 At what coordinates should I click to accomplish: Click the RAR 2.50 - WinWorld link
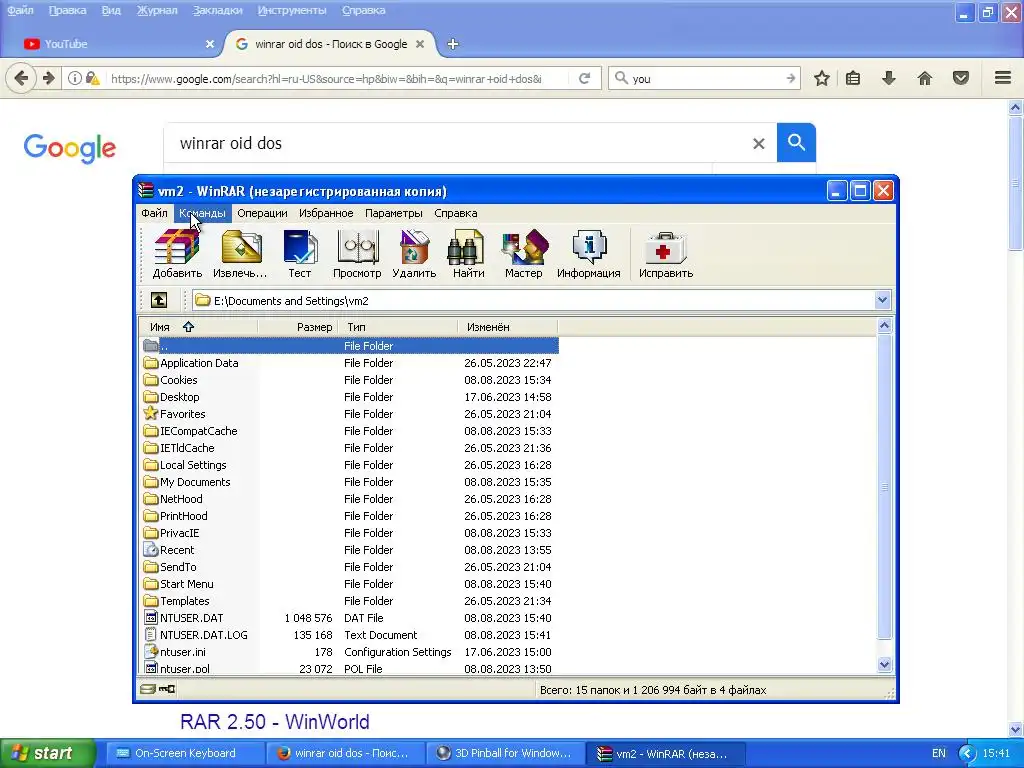[274, 722]
